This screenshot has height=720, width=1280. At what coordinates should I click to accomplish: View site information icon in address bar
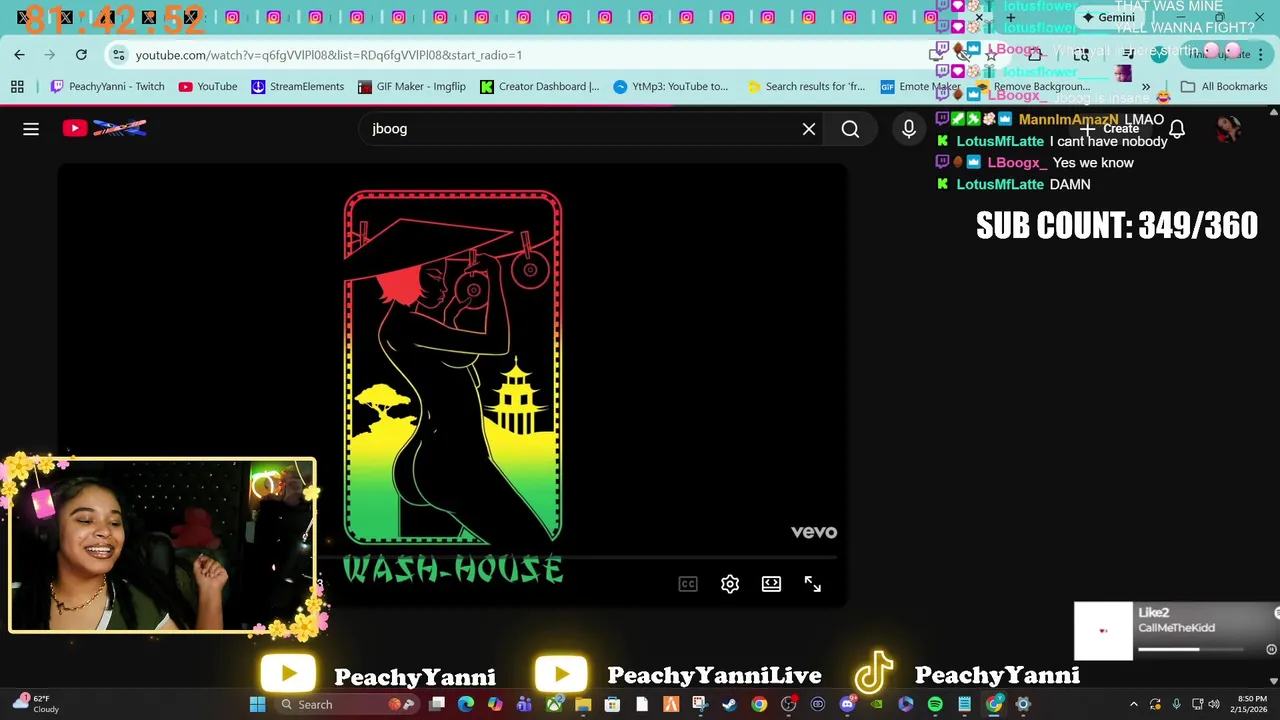(x=119, y=55)
